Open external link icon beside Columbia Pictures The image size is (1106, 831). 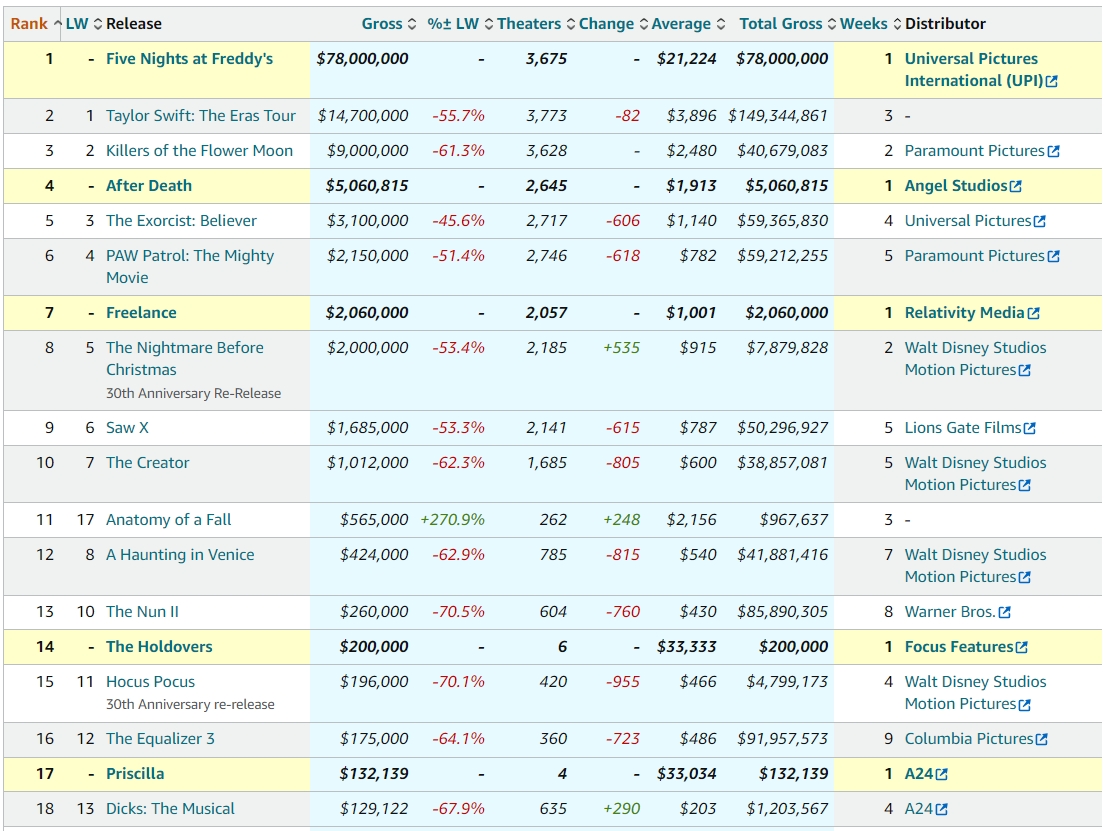(1042, 739)
